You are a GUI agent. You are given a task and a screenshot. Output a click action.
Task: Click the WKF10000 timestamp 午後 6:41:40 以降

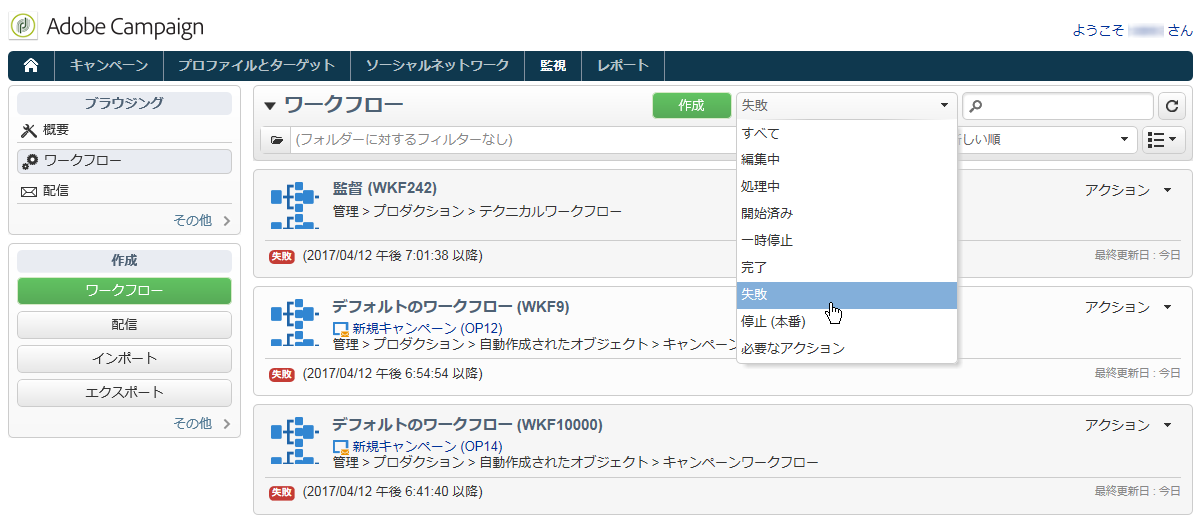[x=393, y=492]
